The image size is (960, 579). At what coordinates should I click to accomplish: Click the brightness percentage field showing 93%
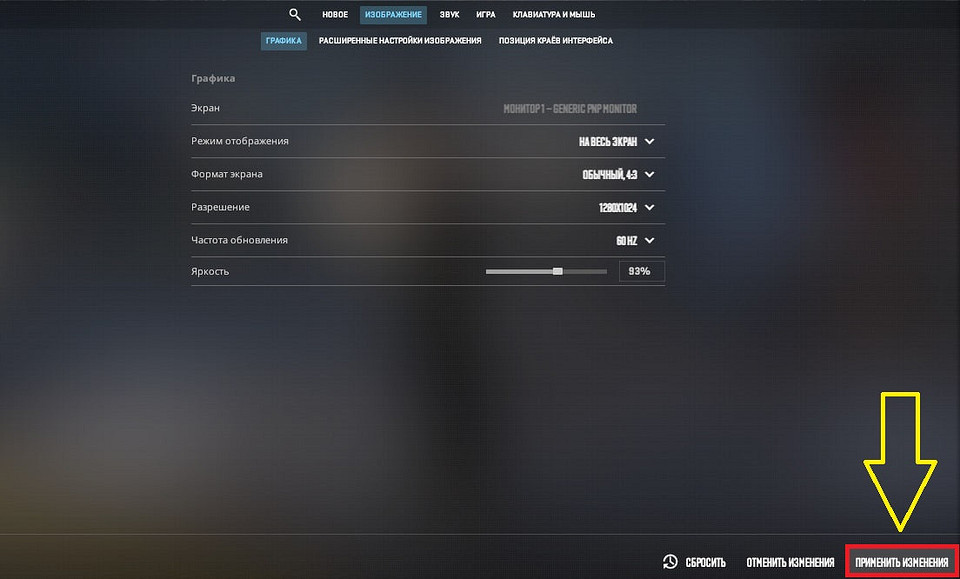[x=641, y=271]
